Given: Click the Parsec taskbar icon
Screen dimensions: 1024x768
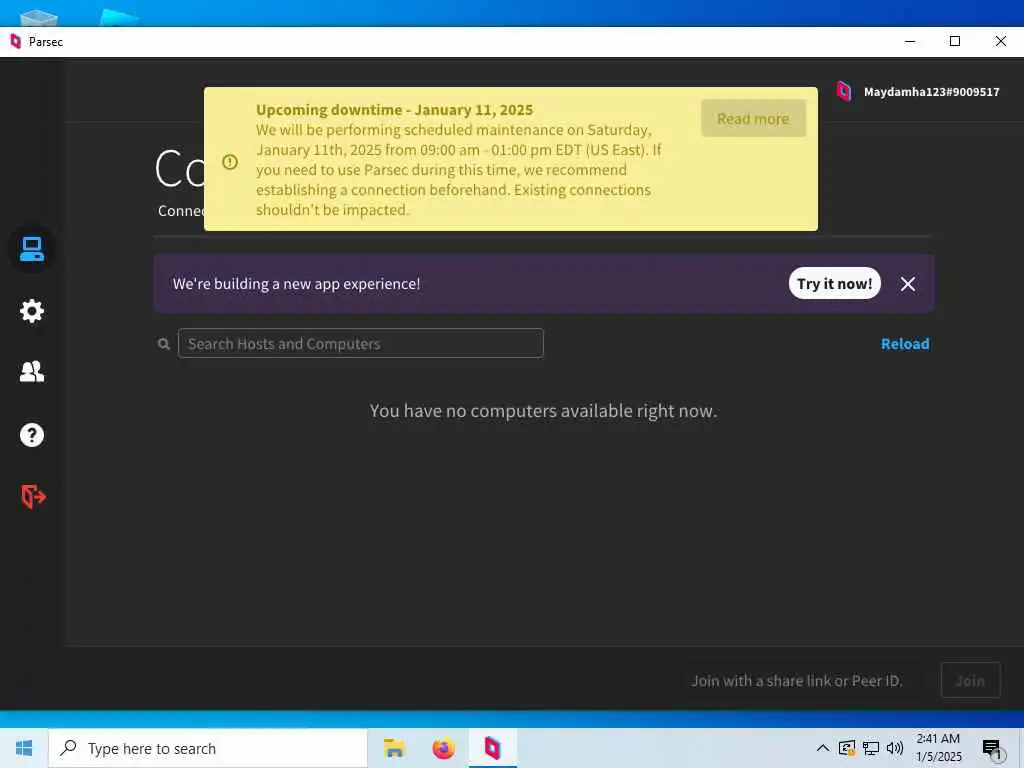Looking at the screenshot, I should (492, 748).
